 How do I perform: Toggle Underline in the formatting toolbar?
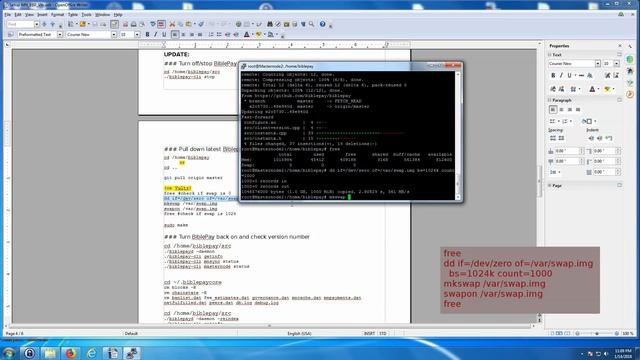164,35
